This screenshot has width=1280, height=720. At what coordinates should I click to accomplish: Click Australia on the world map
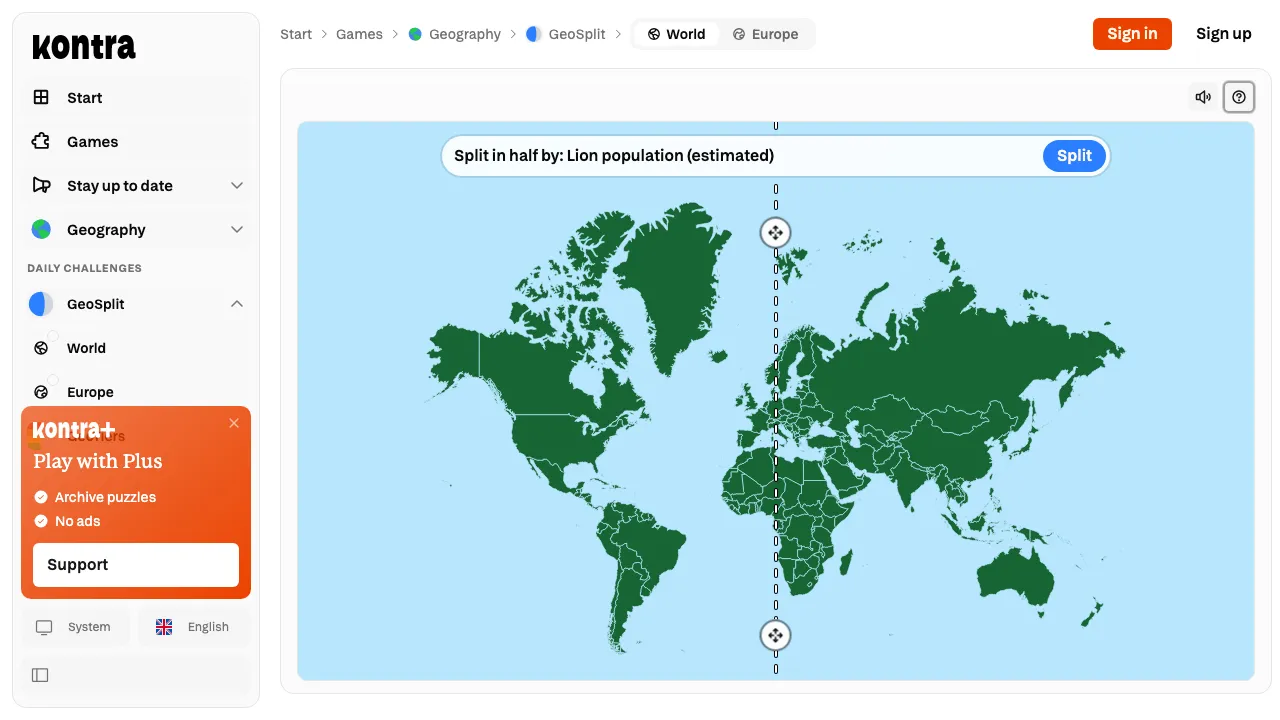pos(1014,582)
